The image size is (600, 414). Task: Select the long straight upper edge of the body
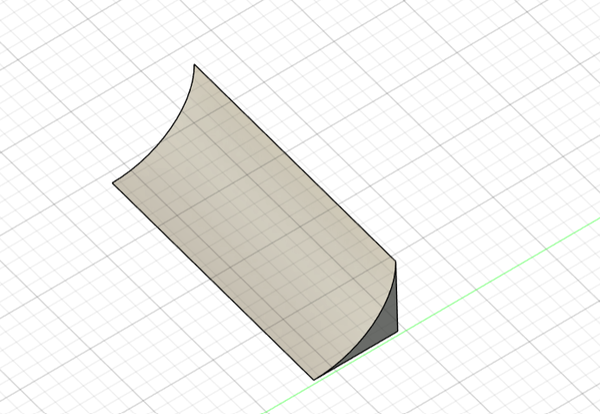[295, 163]
